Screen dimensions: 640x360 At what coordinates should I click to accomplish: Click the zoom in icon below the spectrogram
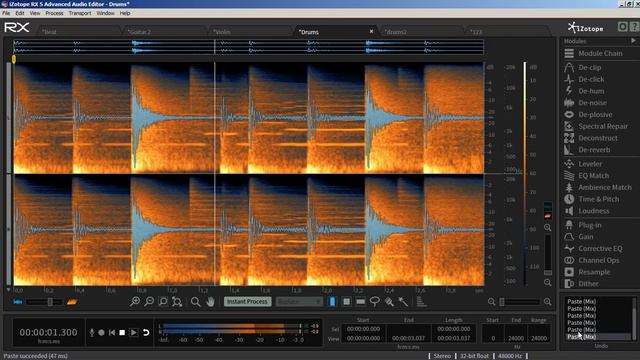click(135, 302)
